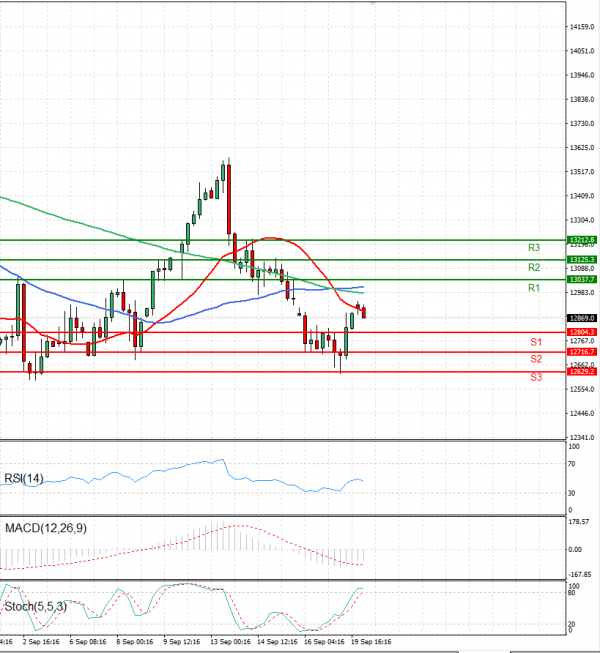600x653 pixels.
Task: Click the R3 resistance label
Action: 534,248
